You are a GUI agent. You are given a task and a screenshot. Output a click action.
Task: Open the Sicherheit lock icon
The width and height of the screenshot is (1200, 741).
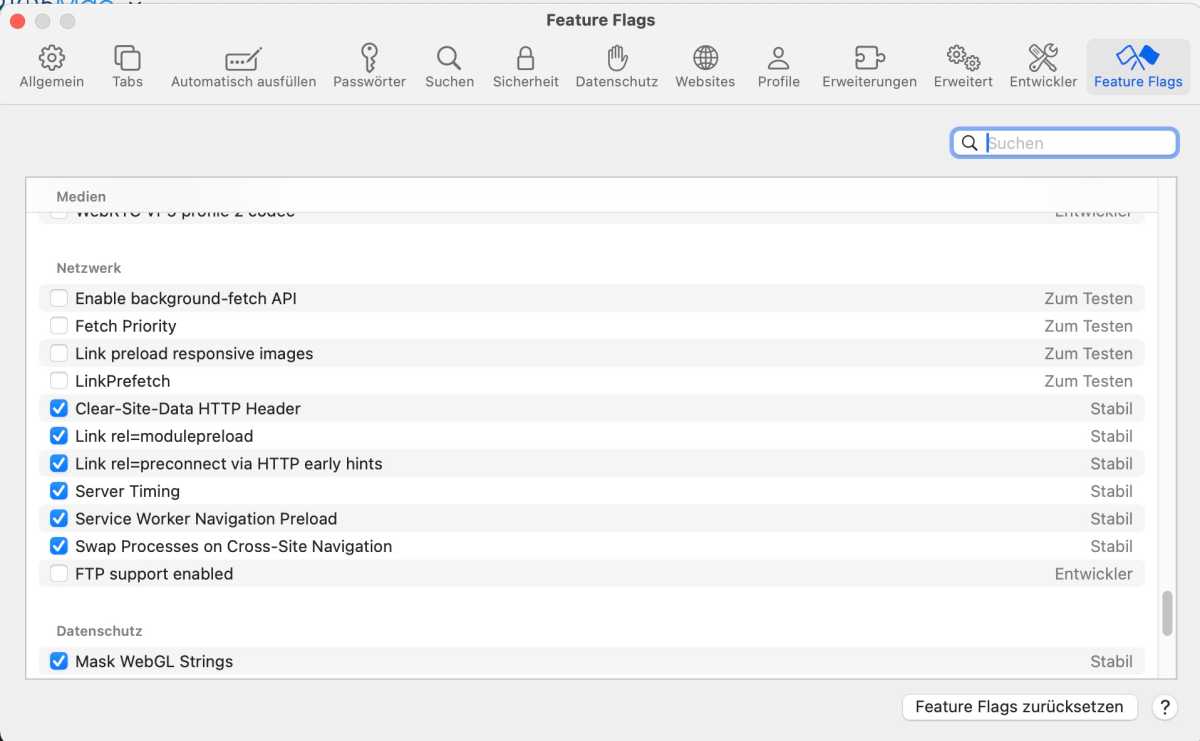pos(525,58)
